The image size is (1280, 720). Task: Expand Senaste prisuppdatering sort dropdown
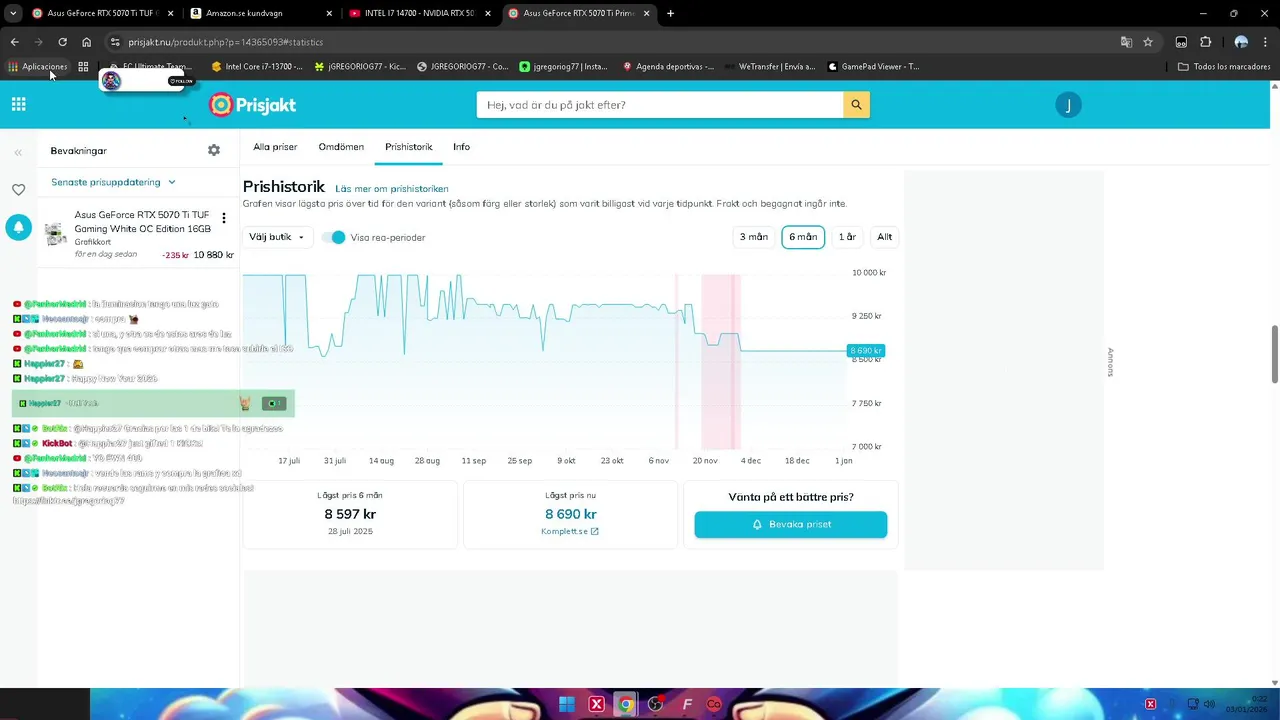[x=113, y=182]
